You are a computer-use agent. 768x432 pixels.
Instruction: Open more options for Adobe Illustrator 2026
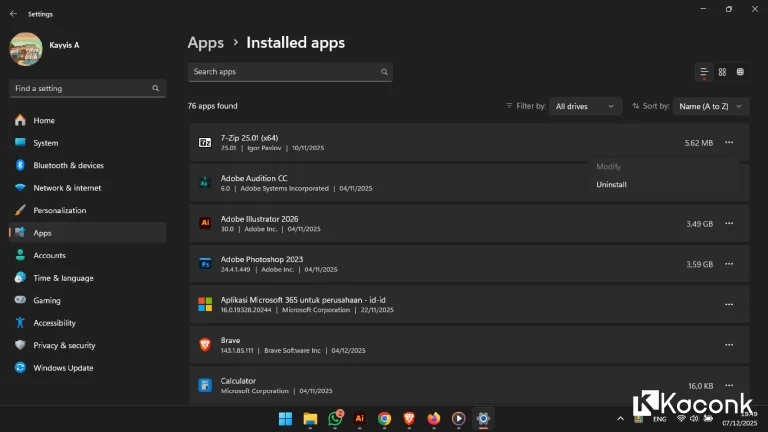[x=729, y=223]
